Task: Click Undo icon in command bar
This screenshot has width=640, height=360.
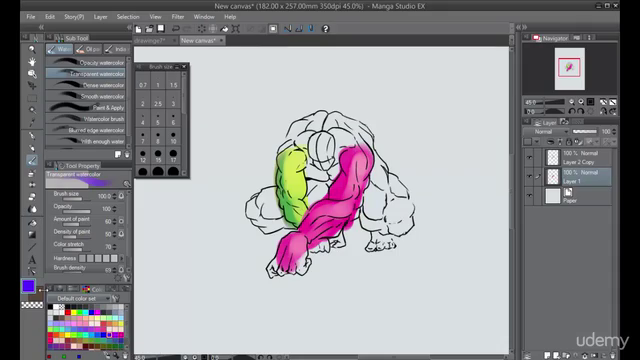Action: click(176, 29)
